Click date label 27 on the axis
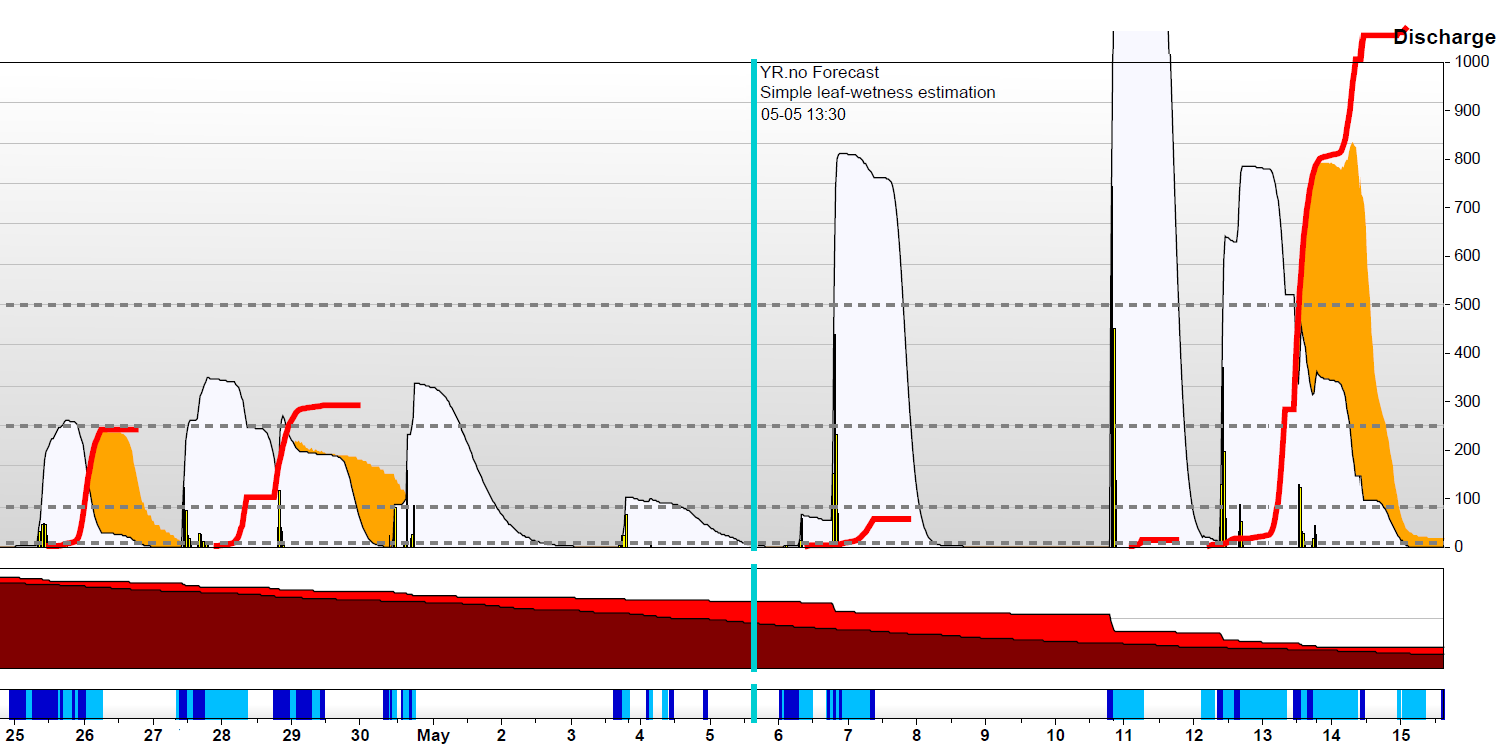Viewport: 1497px width, 750px height. 153,736
